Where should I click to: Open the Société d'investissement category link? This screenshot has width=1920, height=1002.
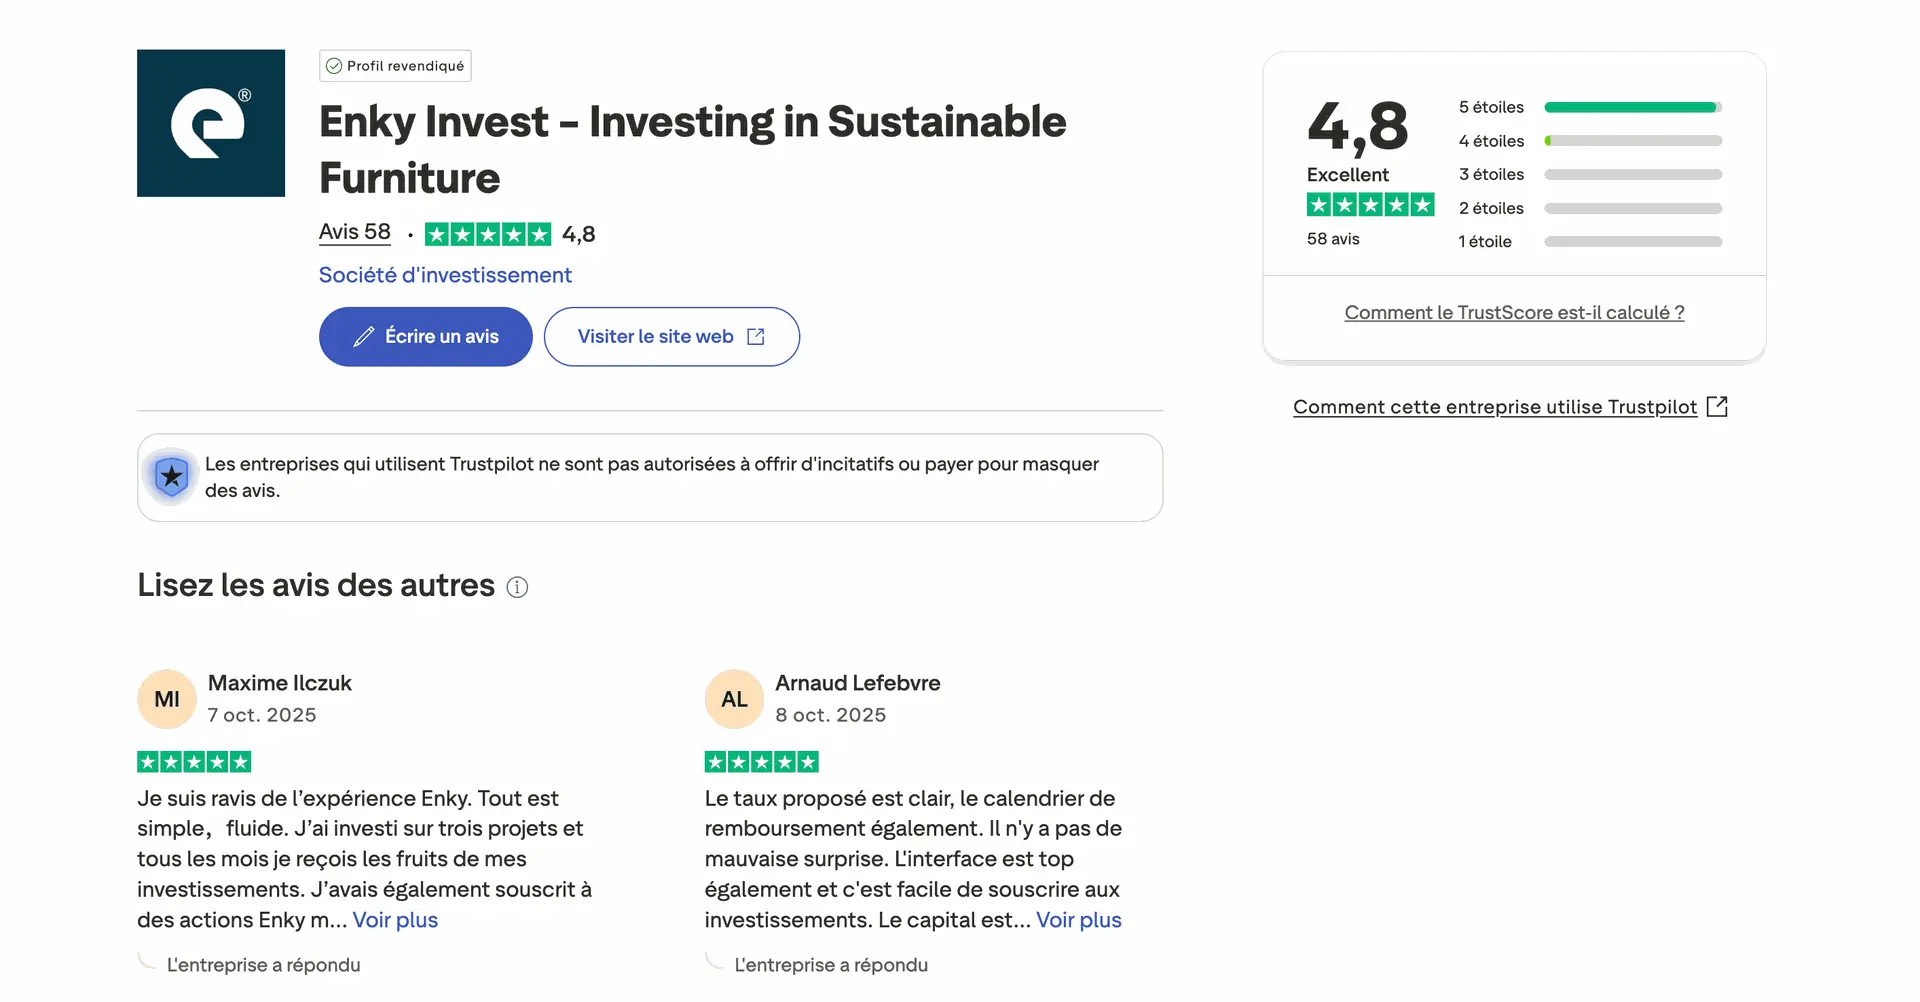[445, 274]
